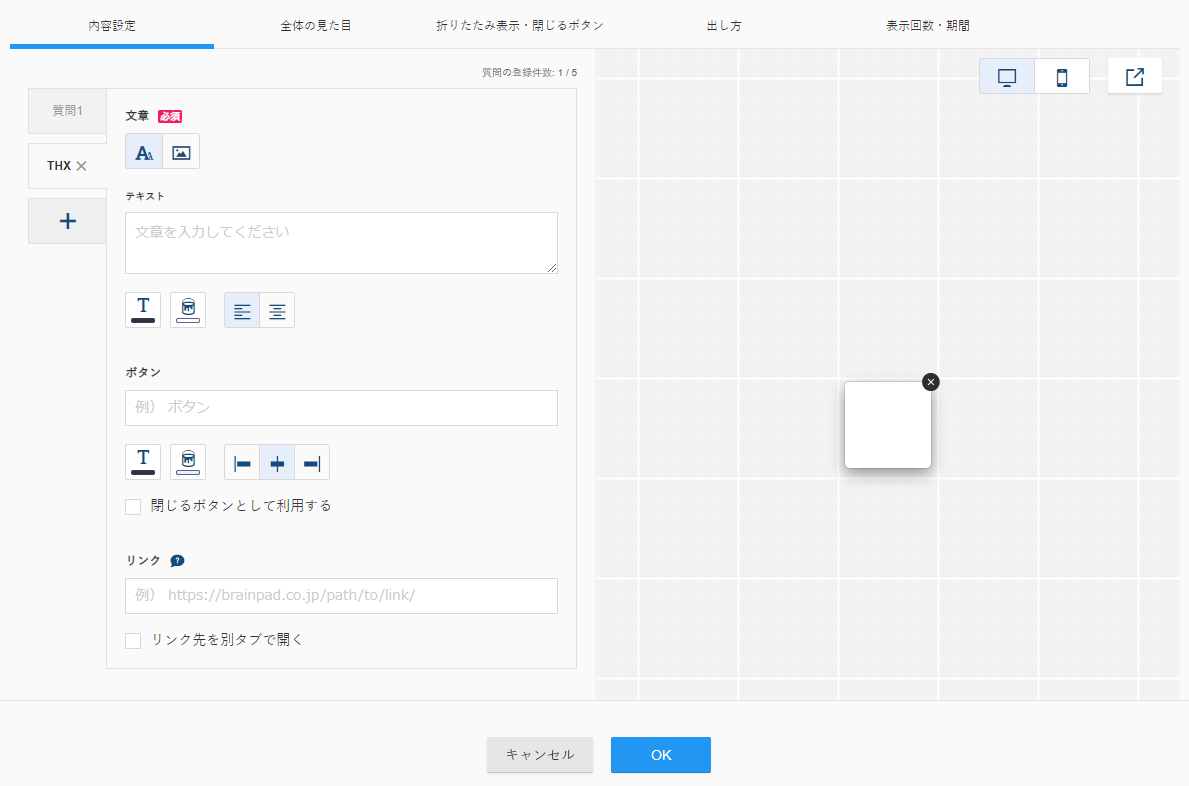Align button to the right

tap(312, 462)
